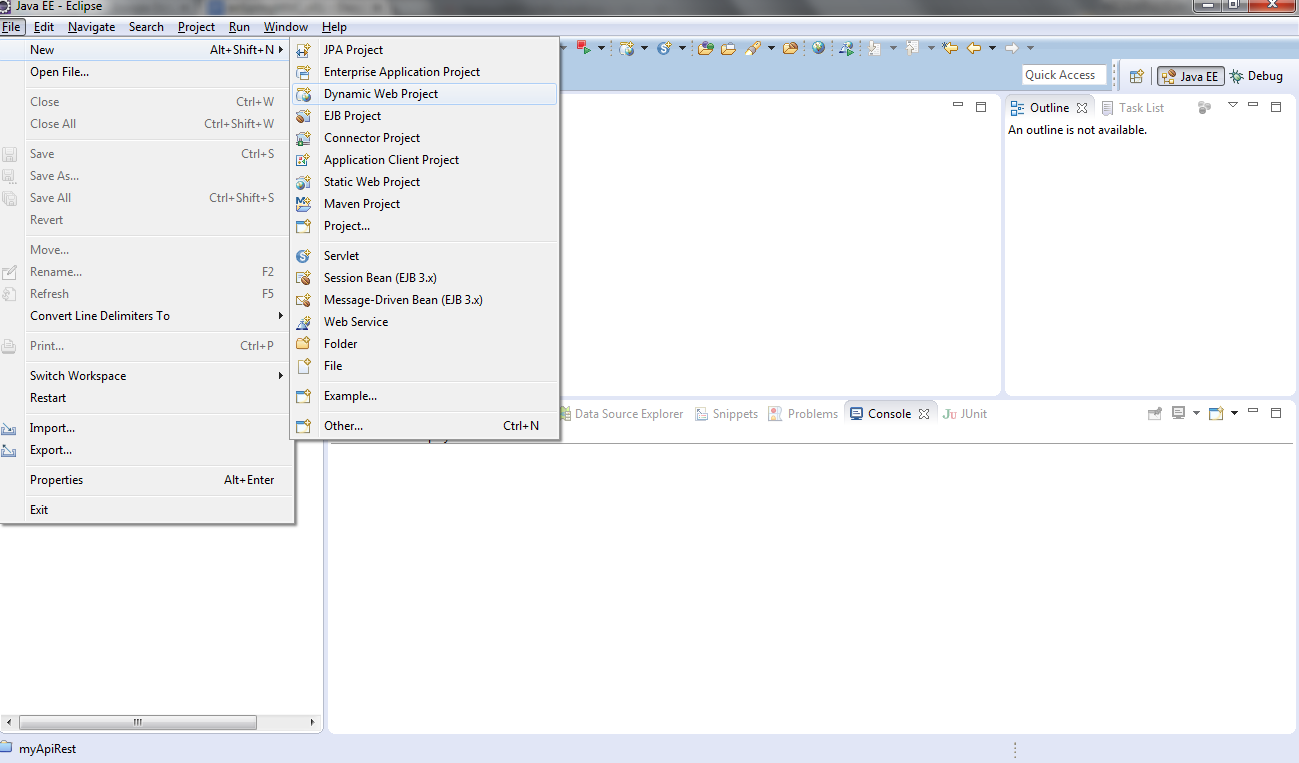Click the Project... wizard icon
Screen dimensions: 1299x763
pyautogui.click(x=304, y=226)
